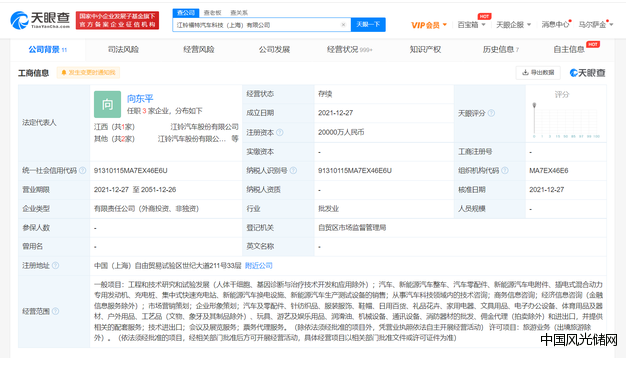This screenshot has width=626, height=370.
Task: Click the unified social credit code 91310115MA7EX46E6U
Action: pyautogui.click(x=131, y=170)
